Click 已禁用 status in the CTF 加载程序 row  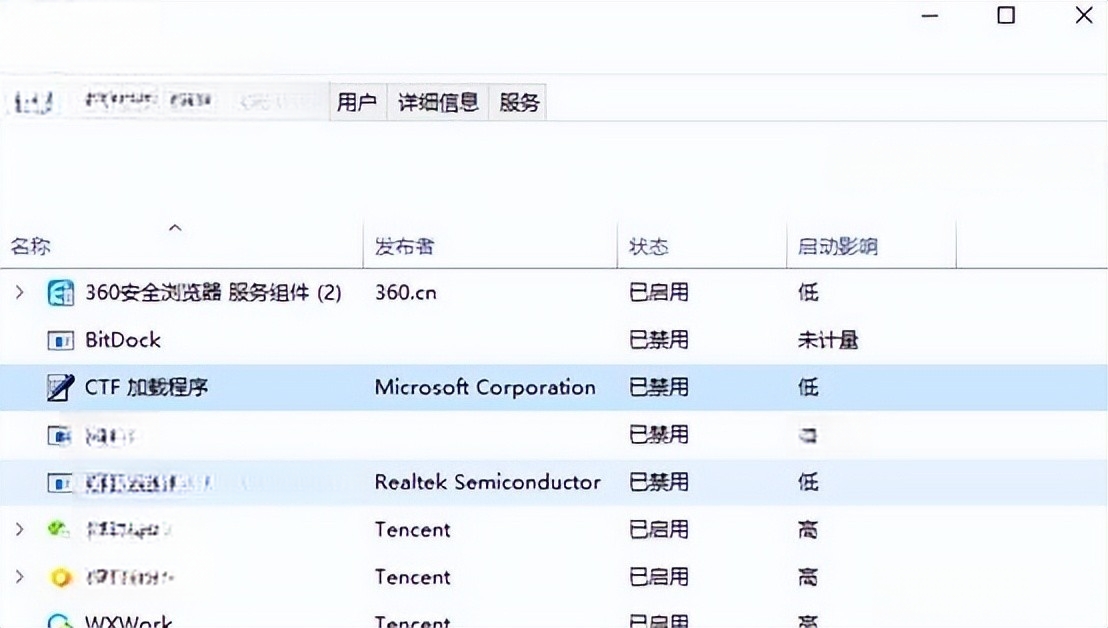tap(659, 387)
